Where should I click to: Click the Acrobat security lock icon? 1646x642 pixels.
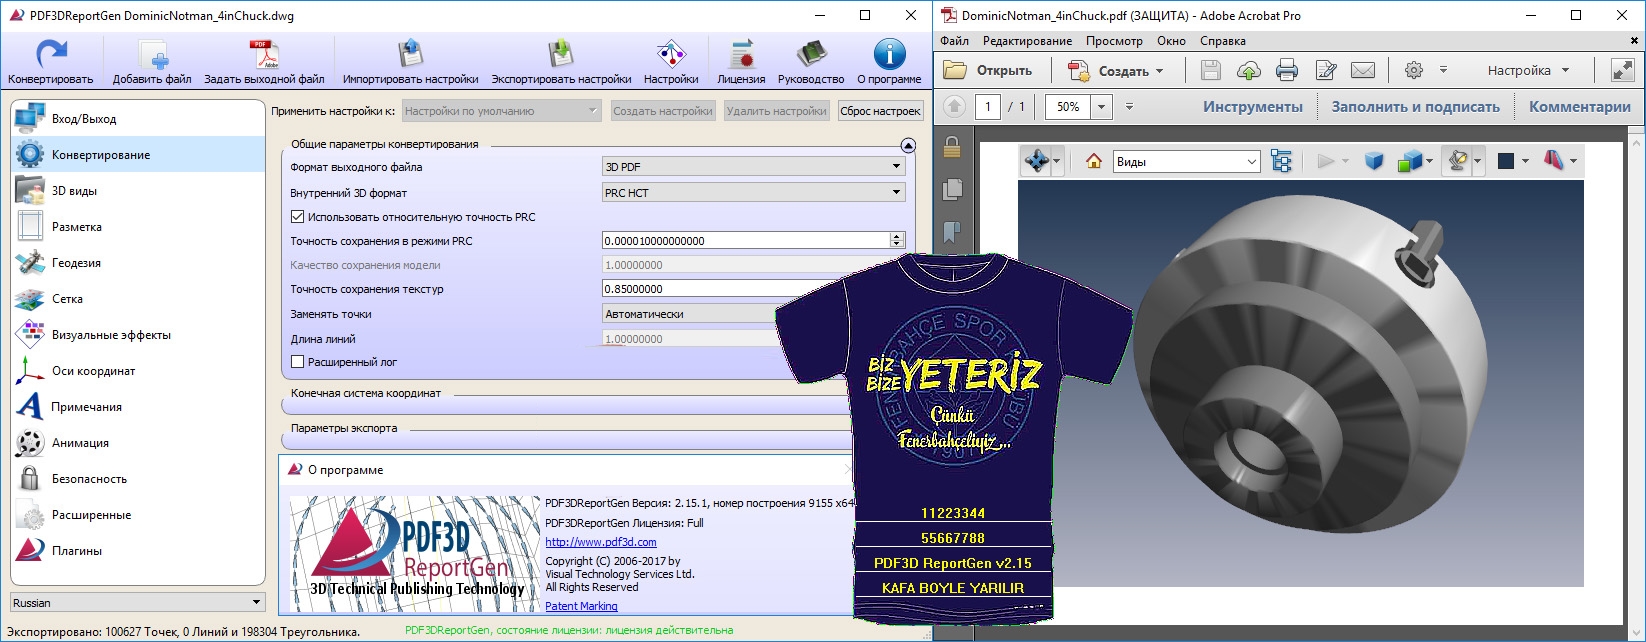click(x=952, y=147)
